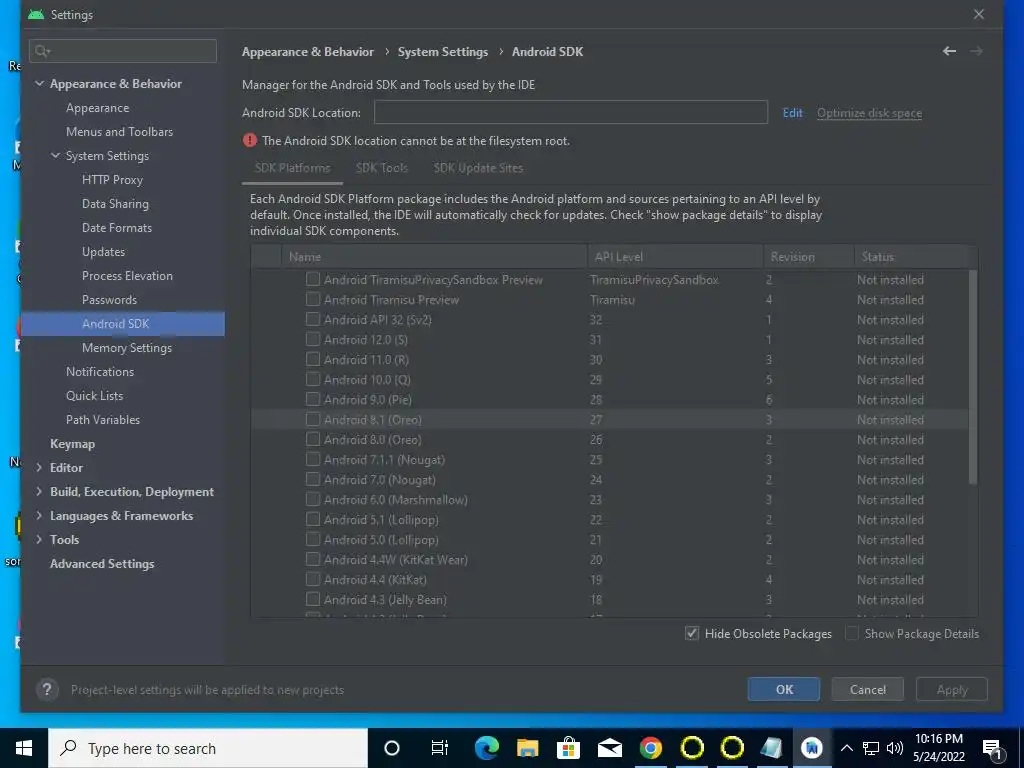Check Android 12.0 (S) checkbox
Viewport: 1024px width, 768px height.
point(313,340)
